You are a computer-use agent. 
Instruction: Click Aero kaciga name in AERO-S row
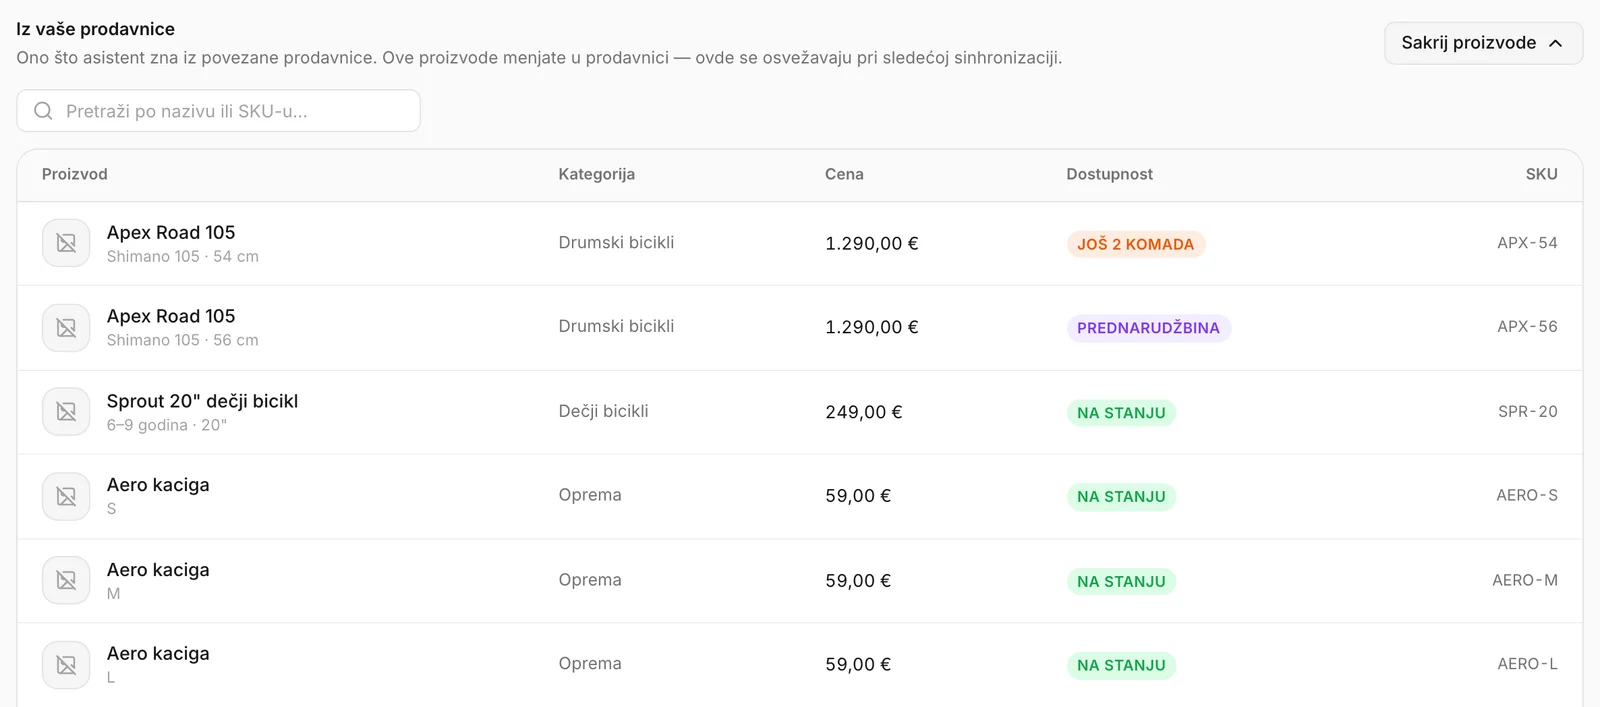pyautogui.click(x=158, y=485)
